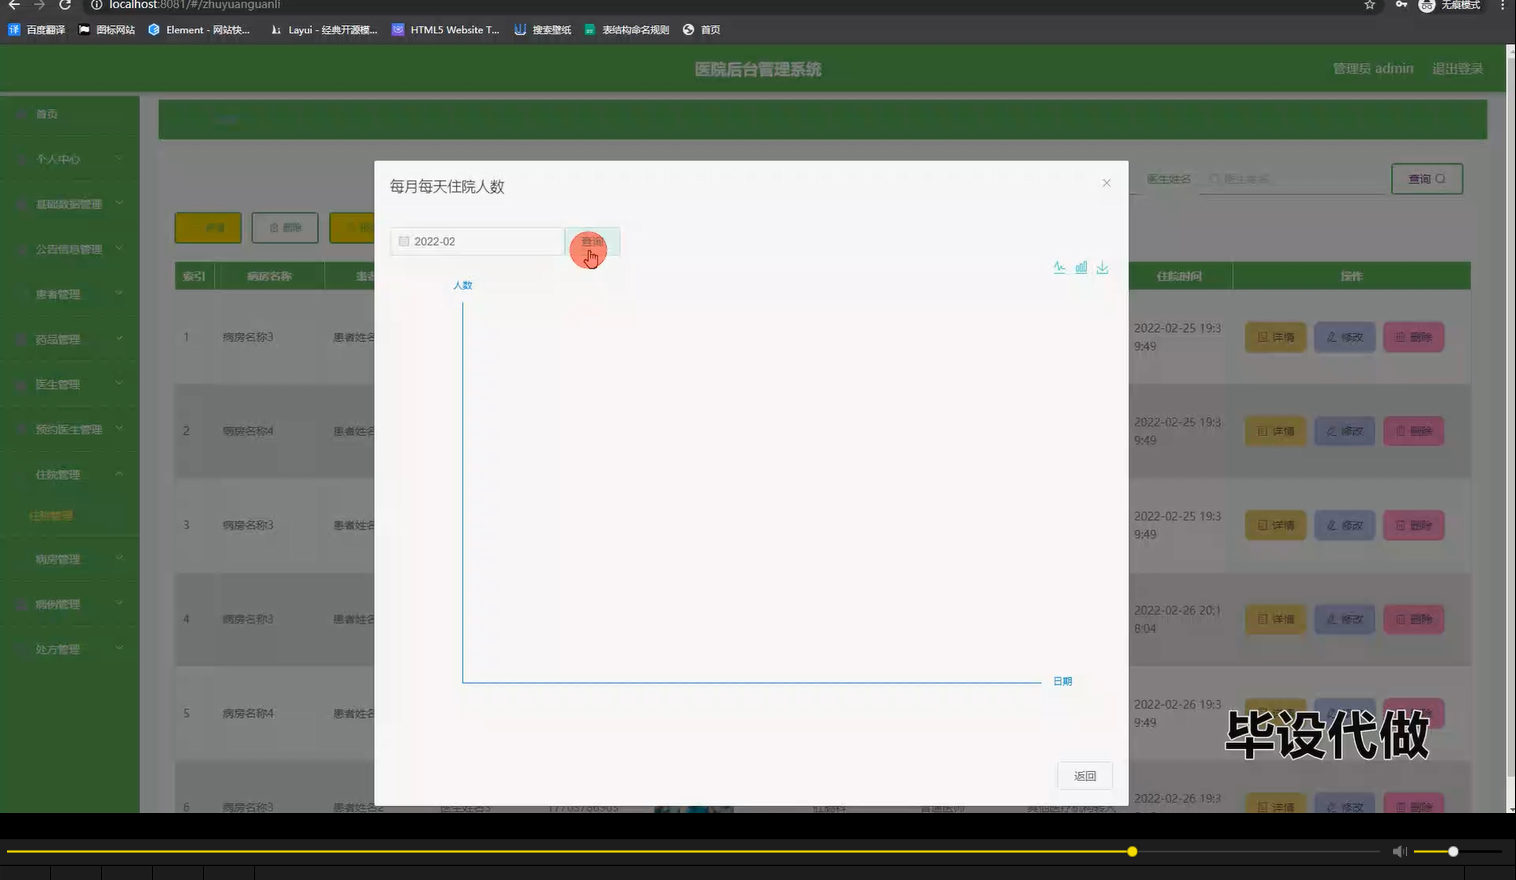1516x880 pixels.
Task: Click the 病房名称 column header
Action: coord(269,276)
